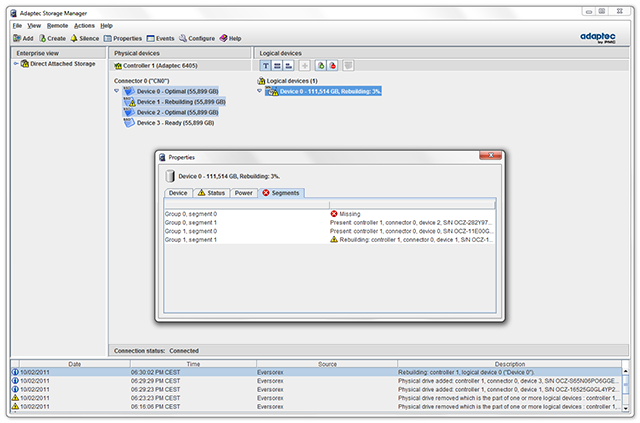Select the text description view icon (T)
Screen dimensions: 640x423
(265, 65)
